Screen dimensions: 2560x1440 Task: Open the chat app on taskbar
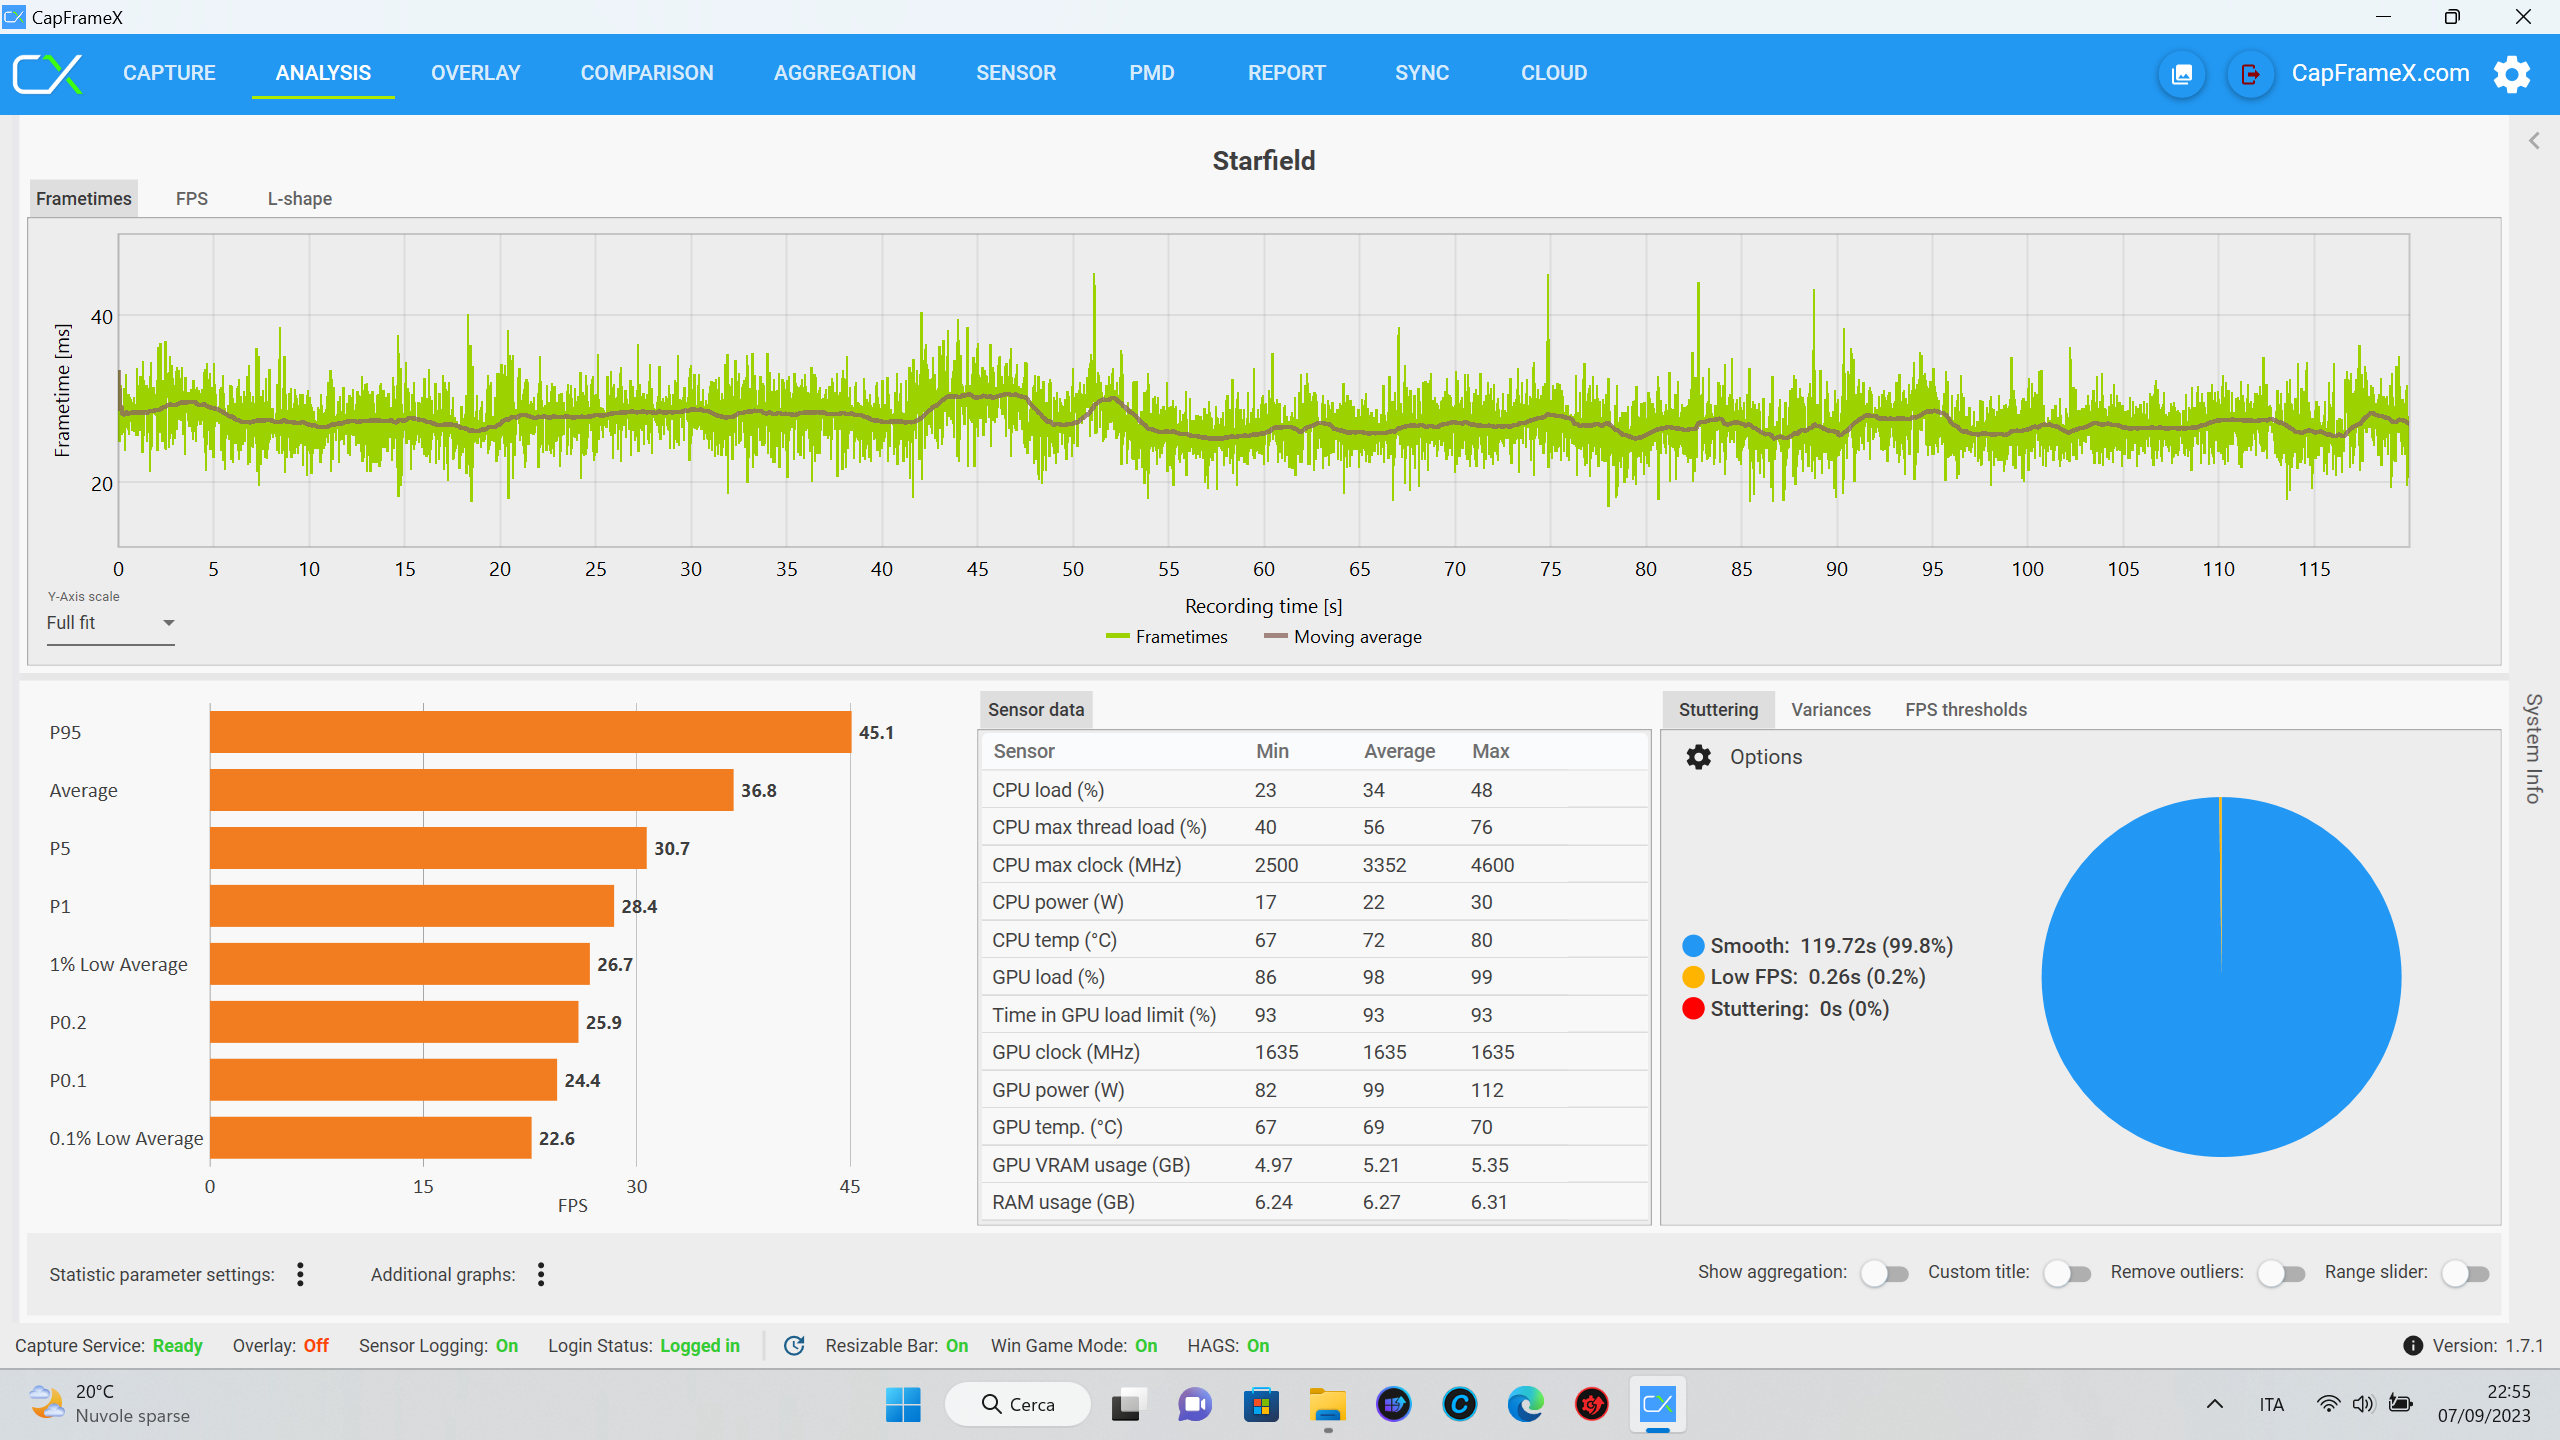[x=1194, y=1405]
